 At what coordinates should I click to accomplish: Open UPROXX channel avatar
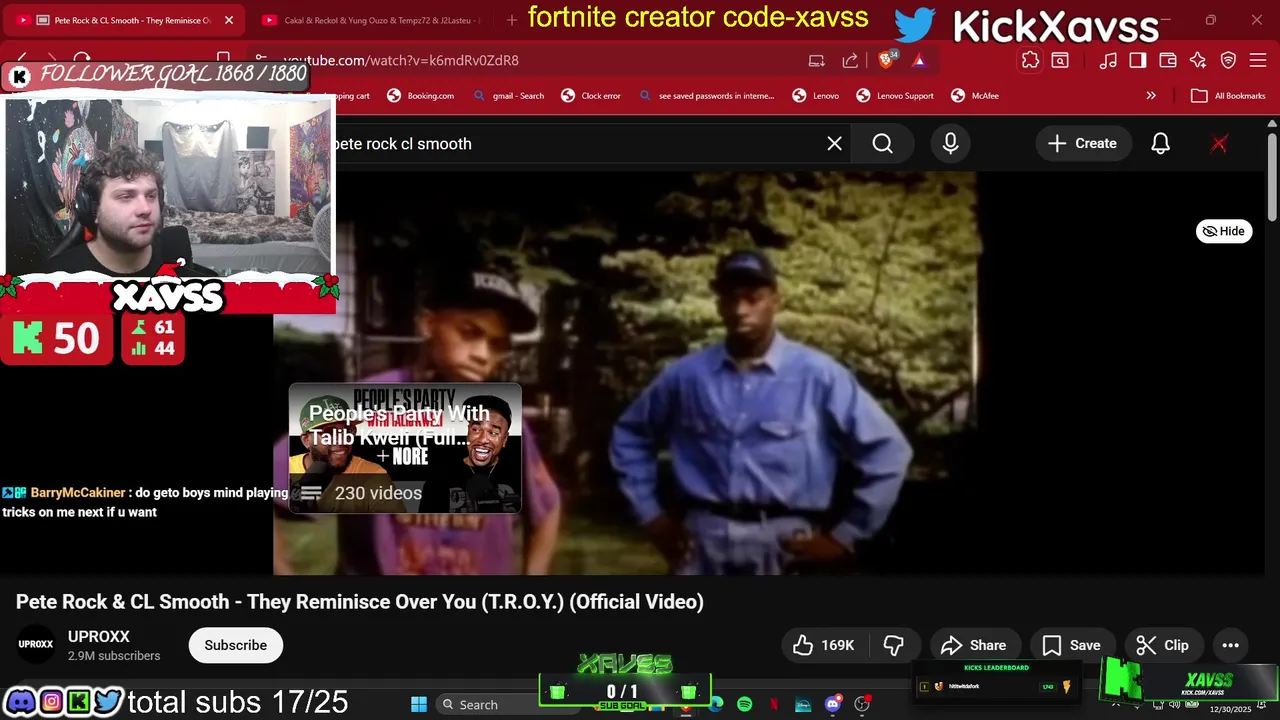[x=35, y=645]
